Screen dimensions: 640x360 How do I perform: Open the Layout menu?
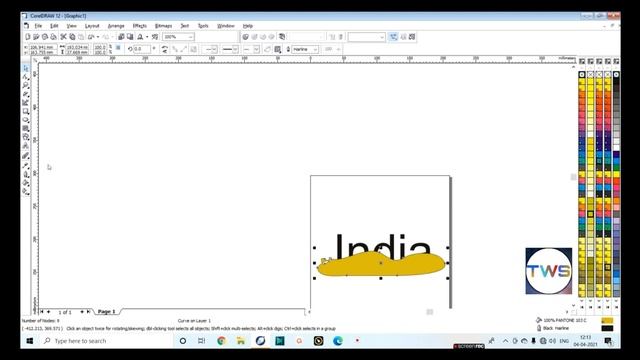[92, 26]
